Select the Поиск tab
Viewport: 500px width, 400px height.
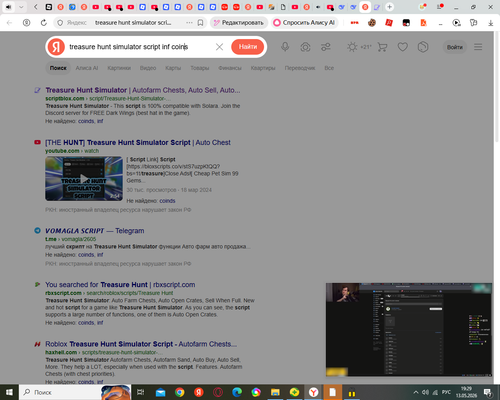click(58, 68)
